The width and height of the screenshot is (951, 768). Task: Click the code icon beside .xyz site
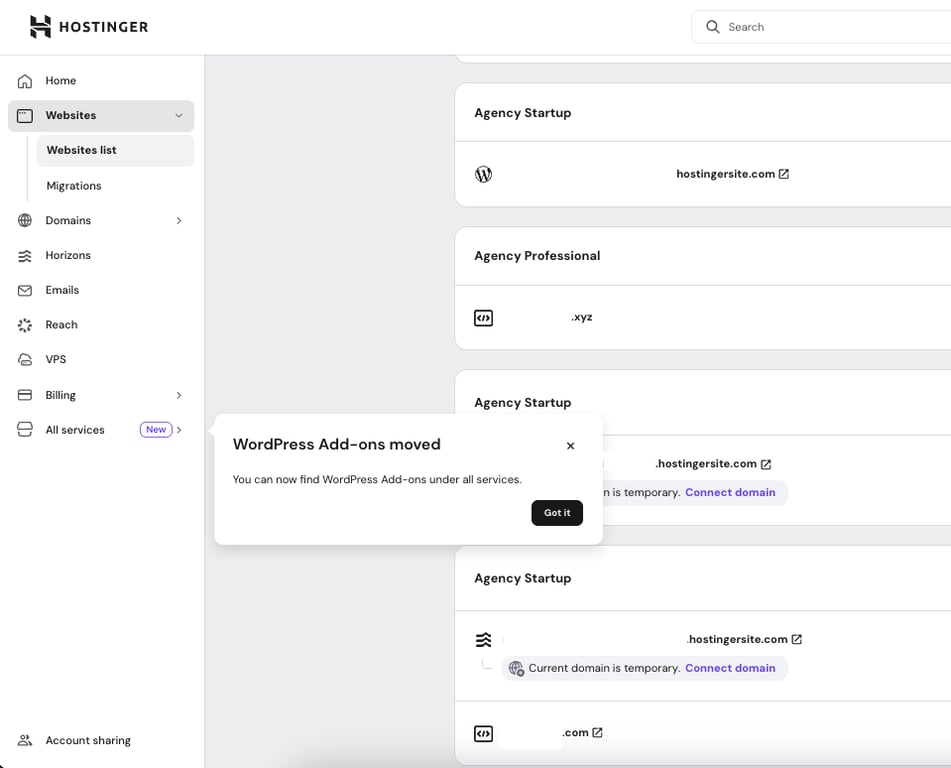pyautogui.click(x=483, y=318)
